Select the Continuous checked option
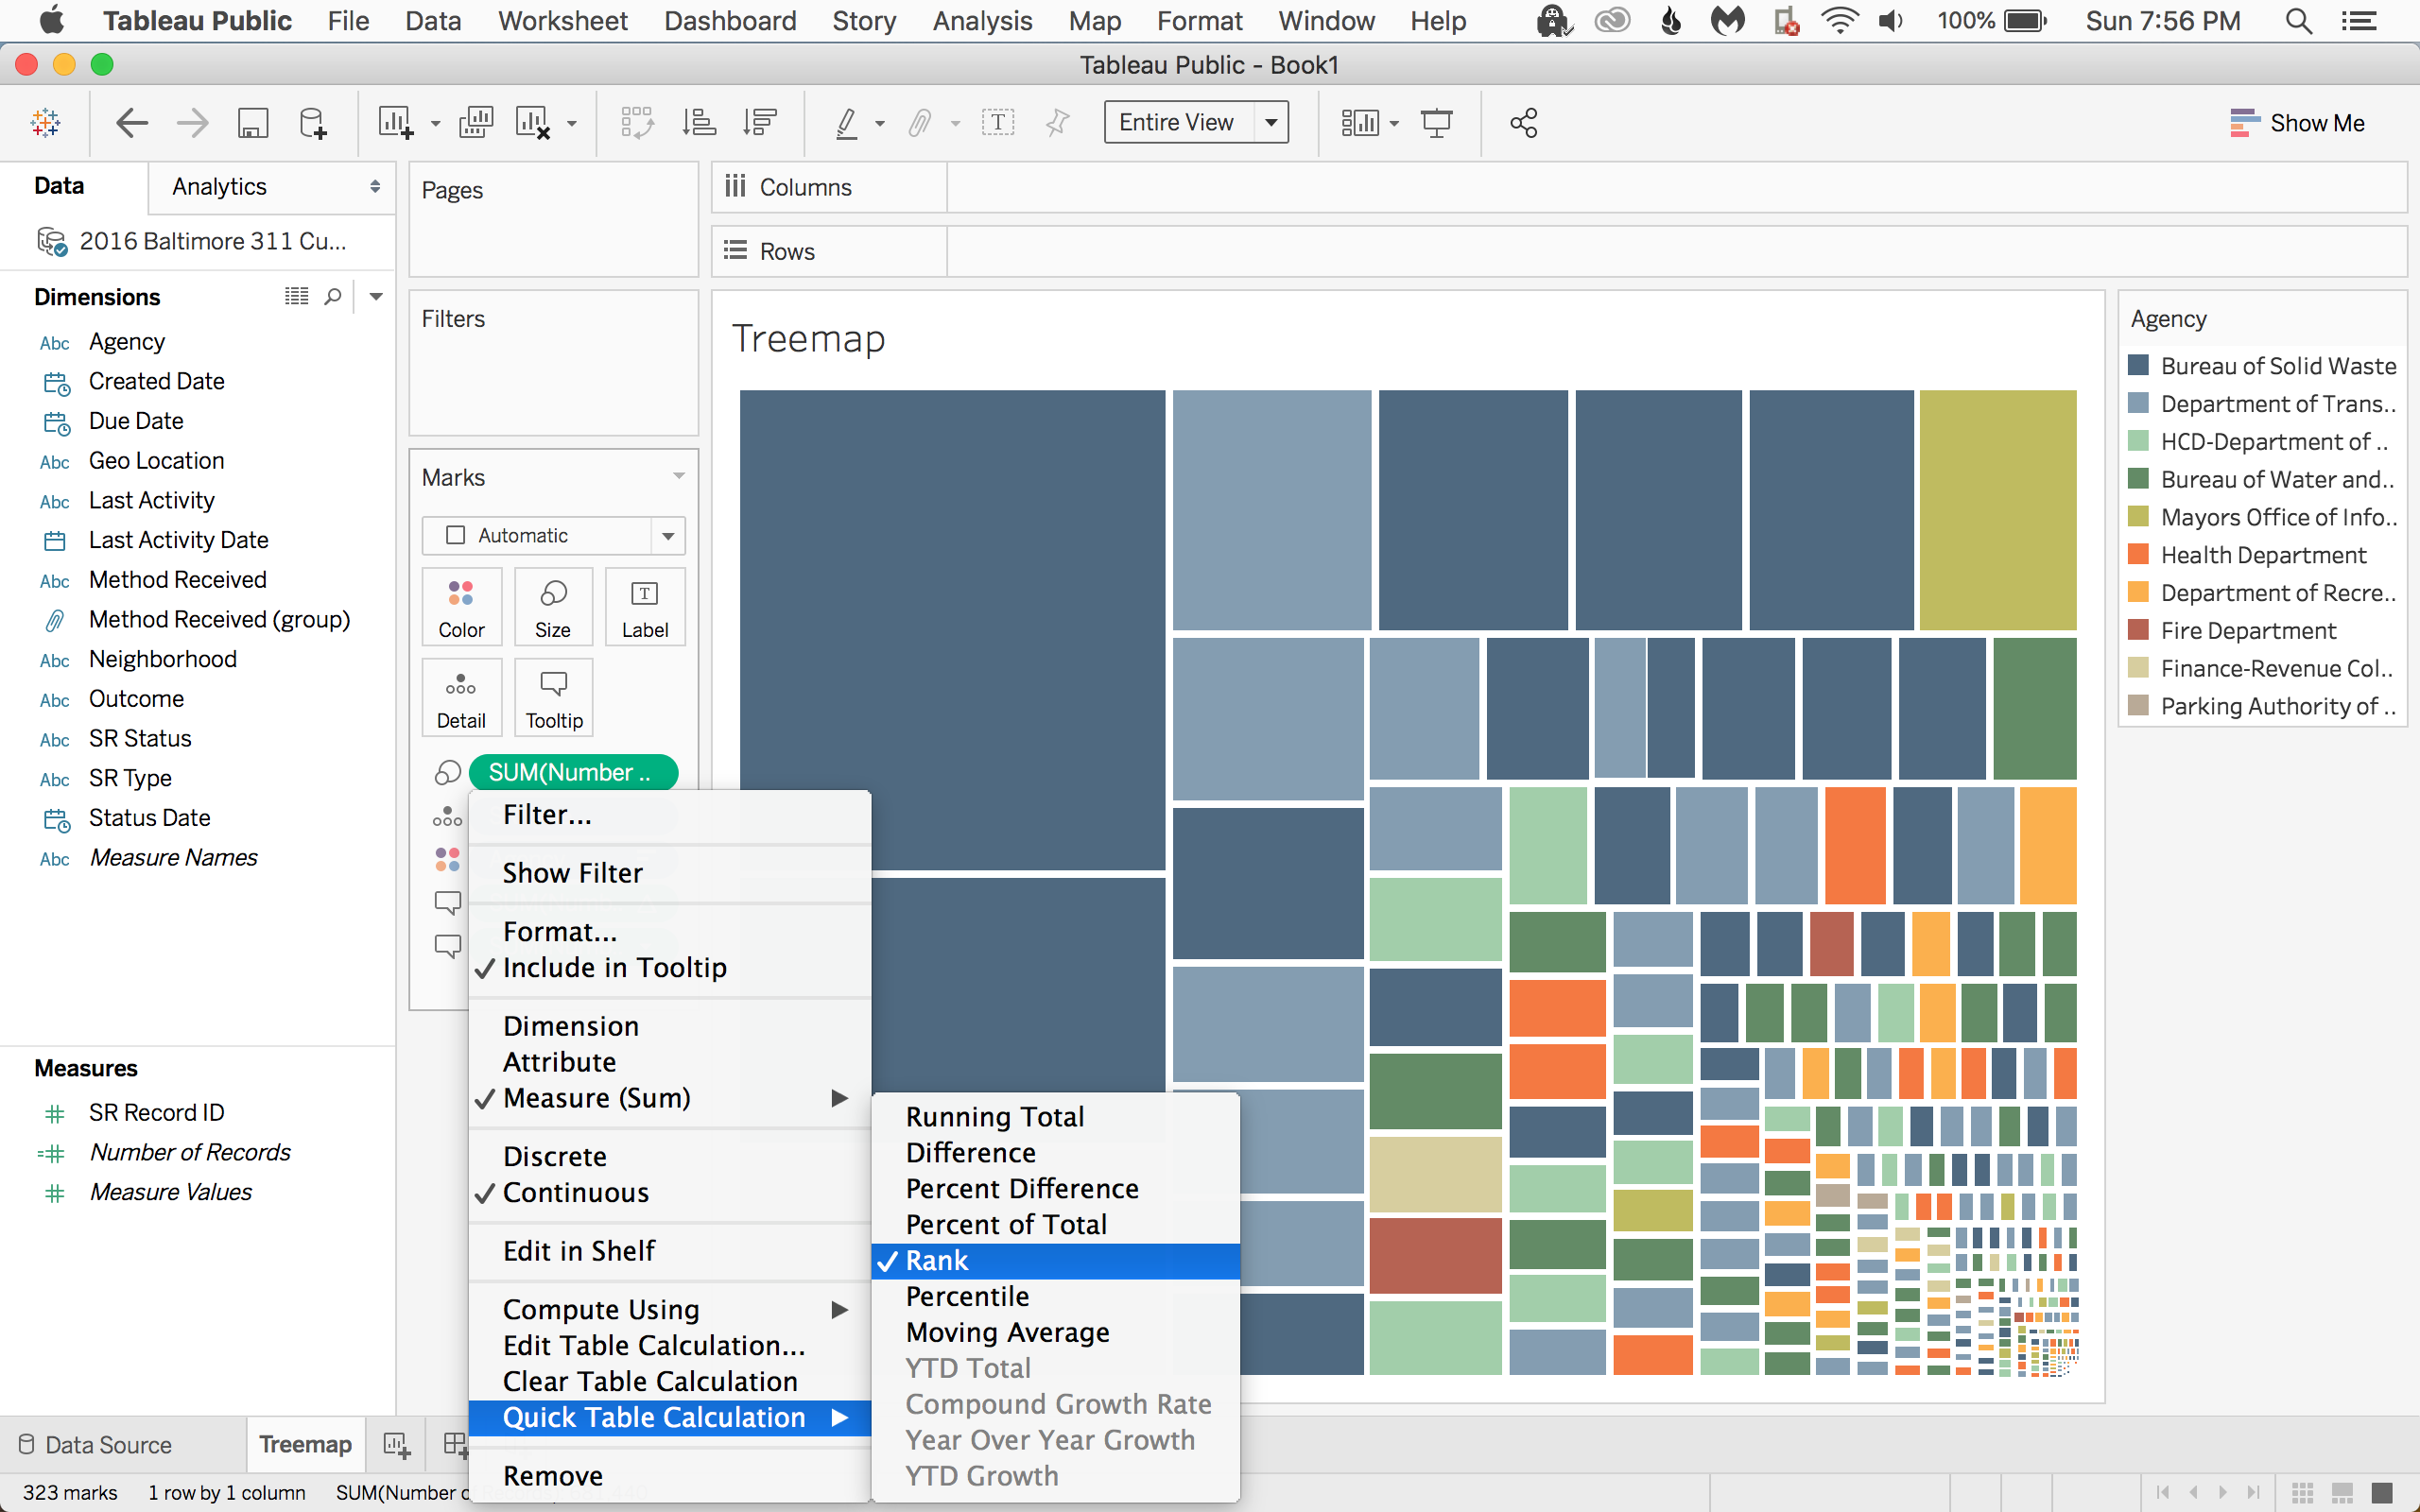Screen dimensions: 2420x1512 (x=669, y=1193)
